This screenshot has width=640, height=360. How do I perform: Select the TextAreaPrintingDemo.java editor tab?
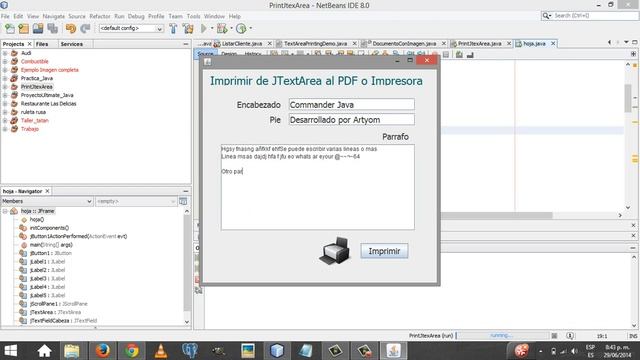click(316, 44)
